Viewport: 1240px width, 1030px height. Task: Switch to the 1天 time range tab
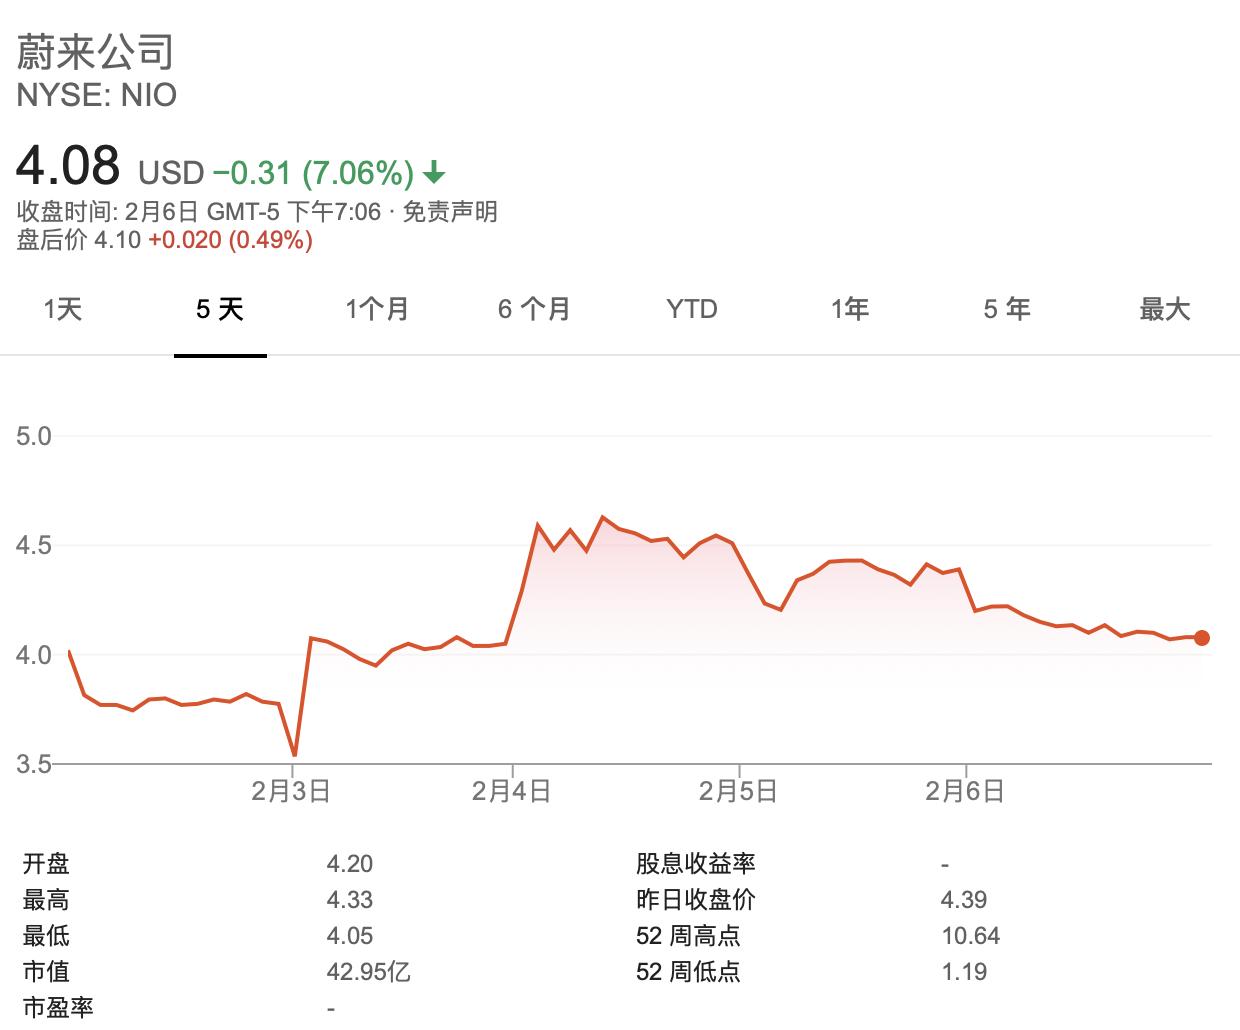(x=63, y=309)
